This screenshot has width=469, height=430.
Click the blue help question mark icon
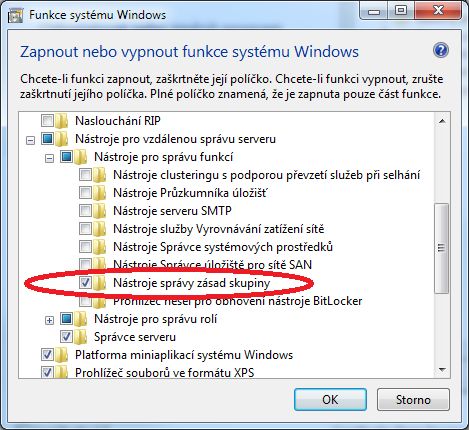441,51
